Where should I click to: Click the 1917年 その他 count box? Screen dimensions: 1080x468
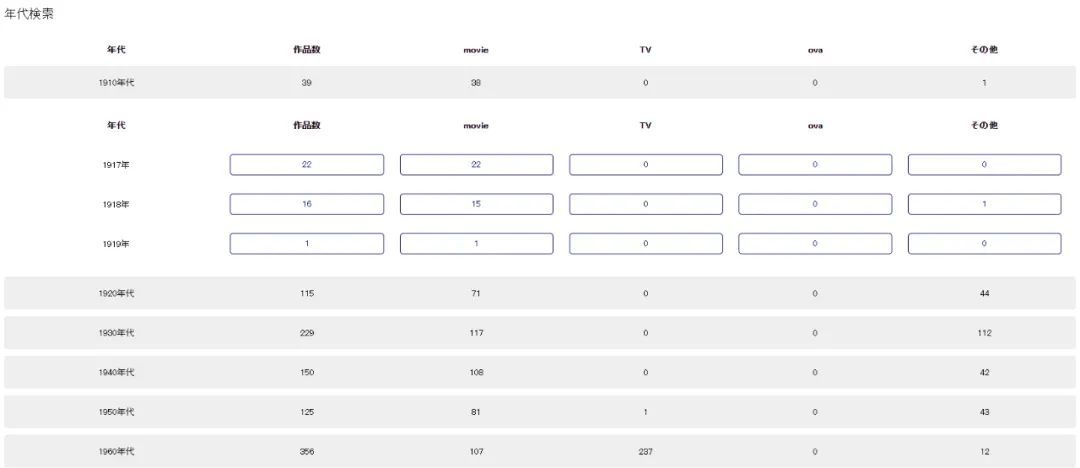984,165
